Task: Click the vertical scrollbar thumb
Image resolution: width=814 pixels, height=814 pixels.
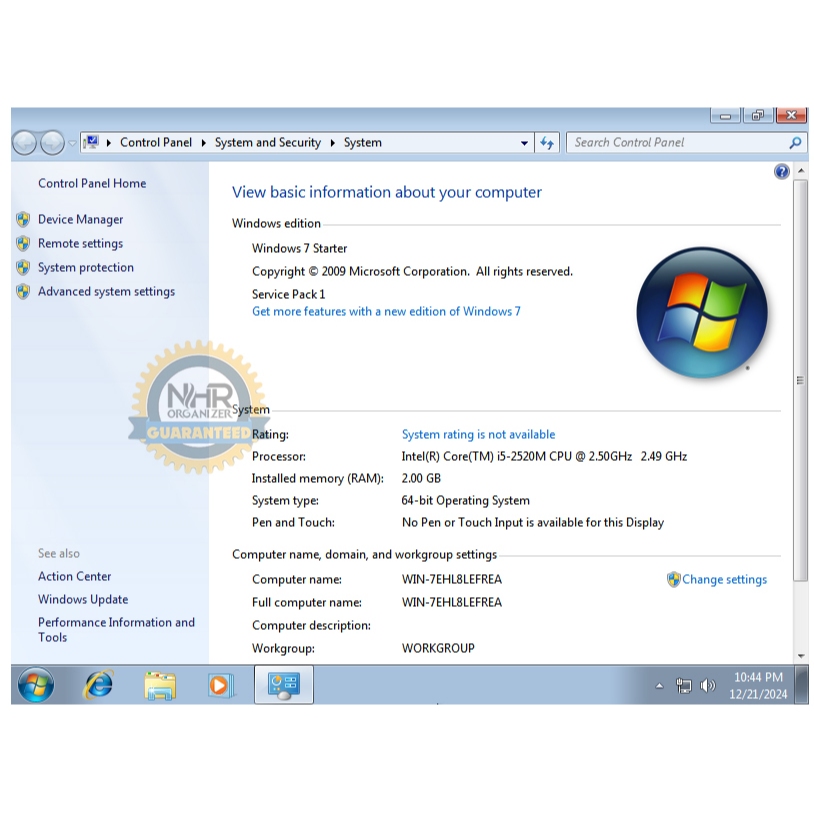Action: (801, 380)
